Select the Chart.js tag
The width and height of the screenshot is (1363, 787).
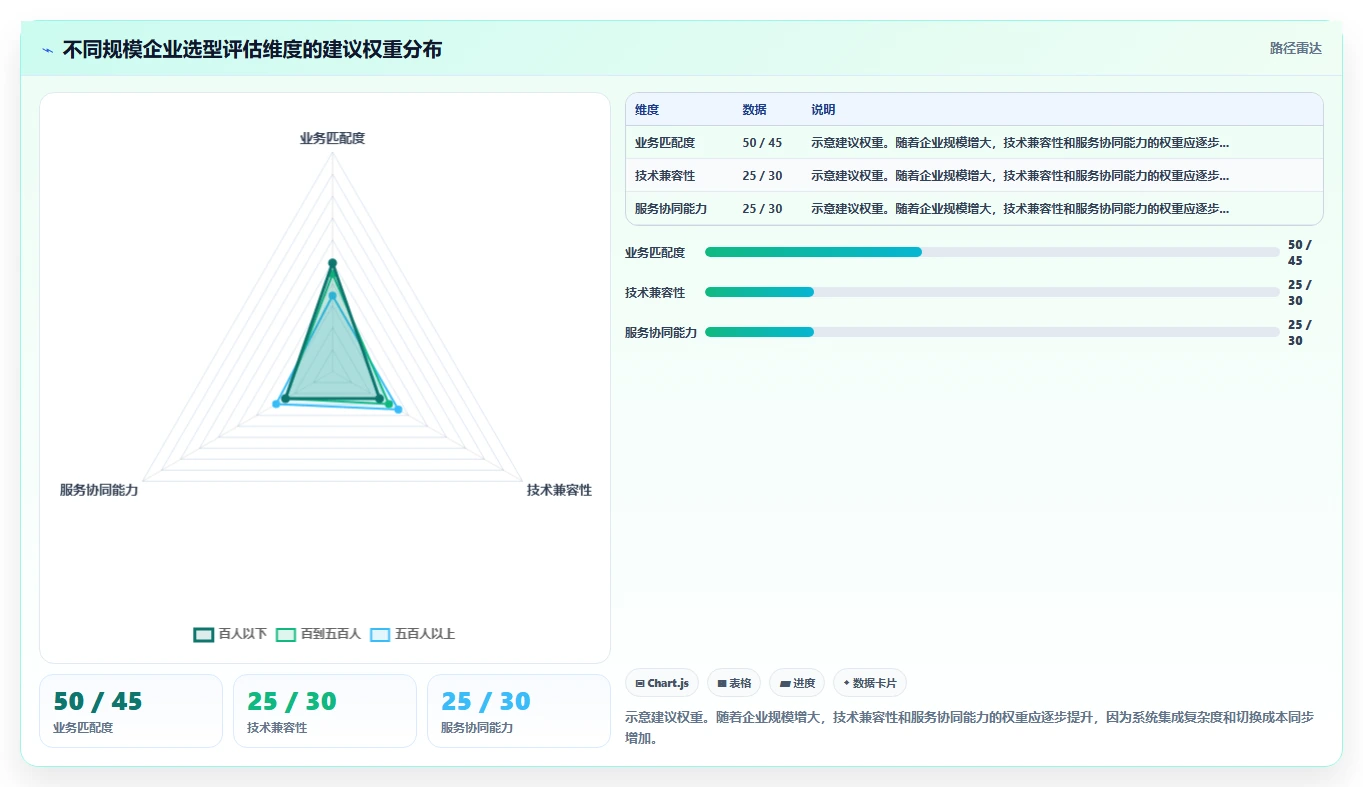click(x=662, y=683)
